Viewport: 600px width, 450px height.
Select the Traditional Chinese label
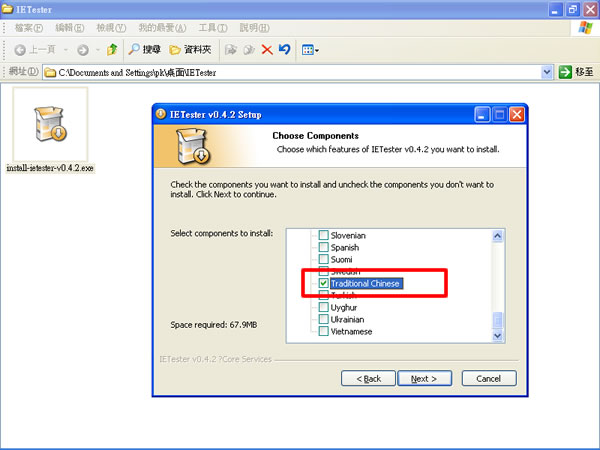click(365, 284)
